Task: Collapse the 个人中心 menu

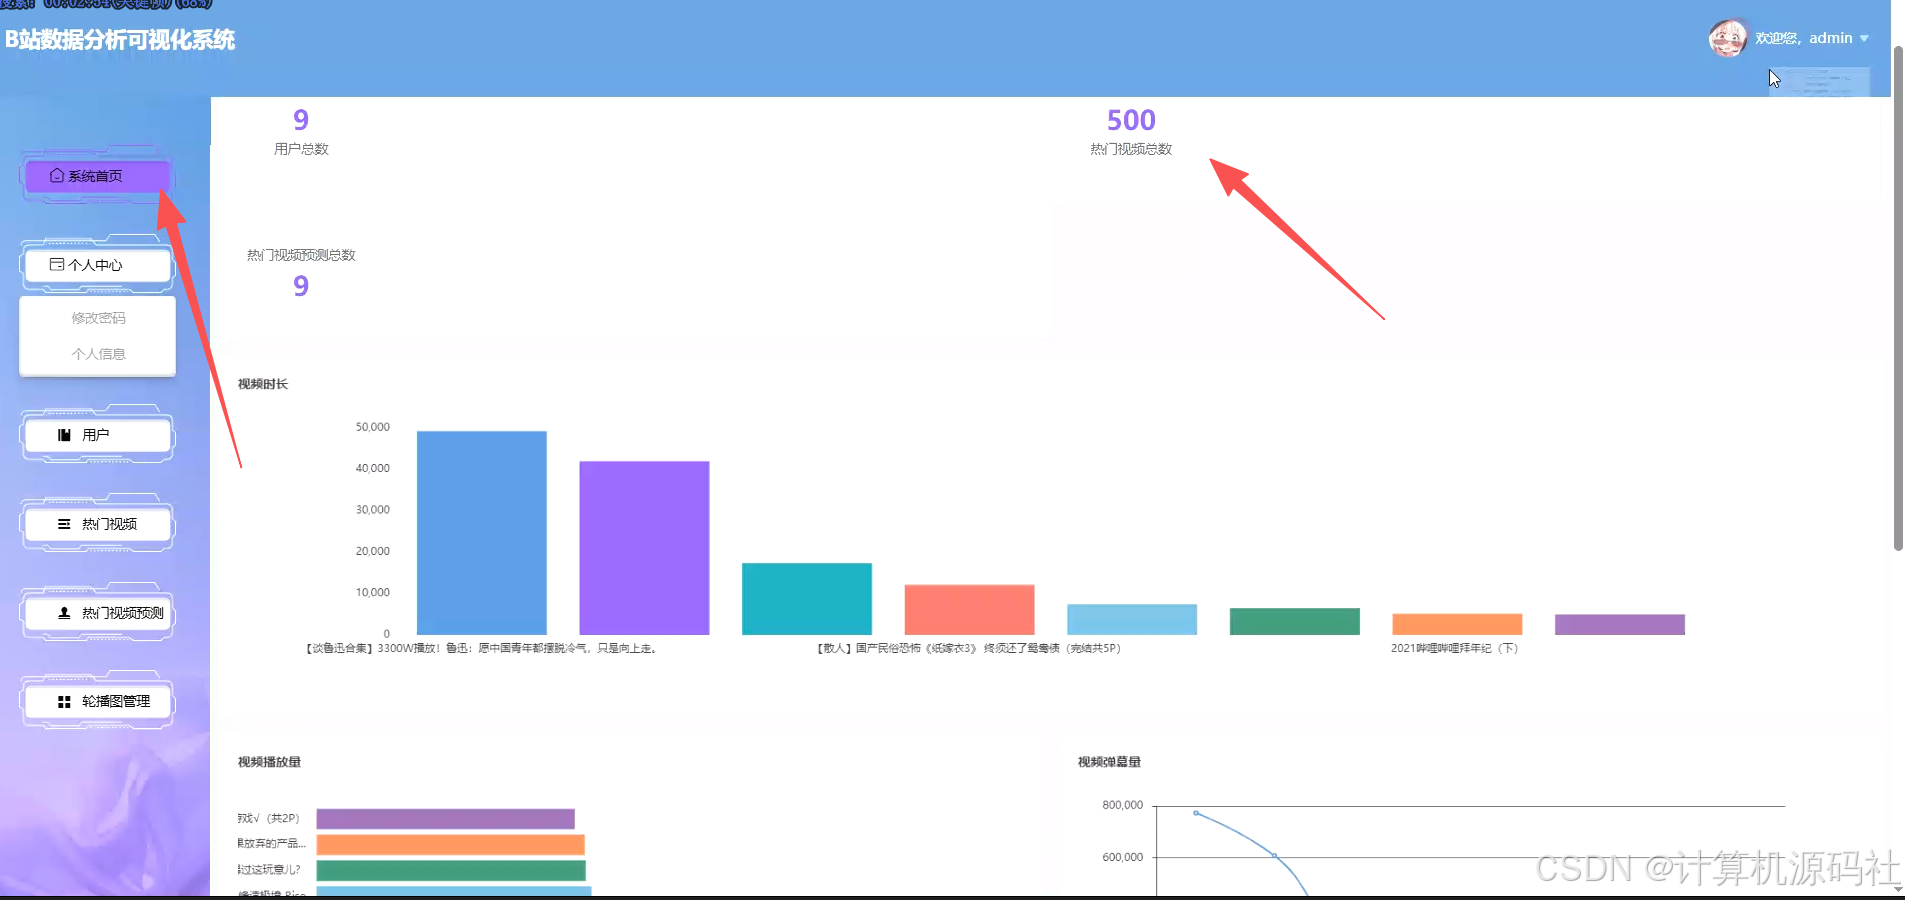Action: (97, 265)
